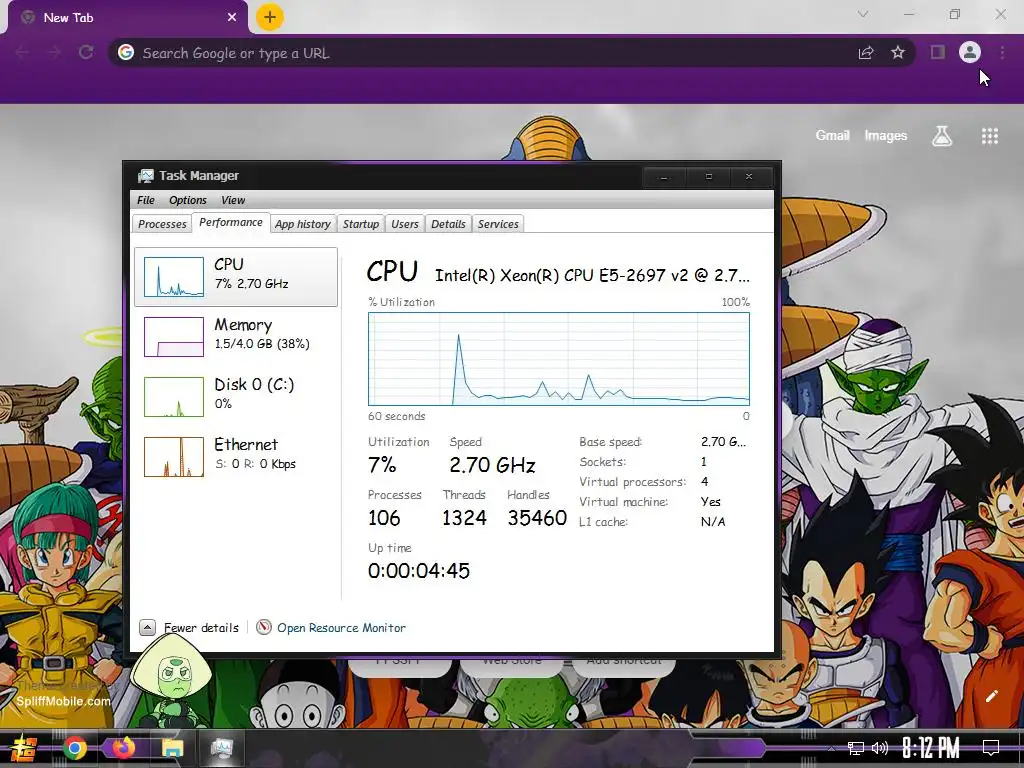This screenshot has height=768, width=1024.
Task: Select the Memory graph thumbnail
Action: pos(174,337)
